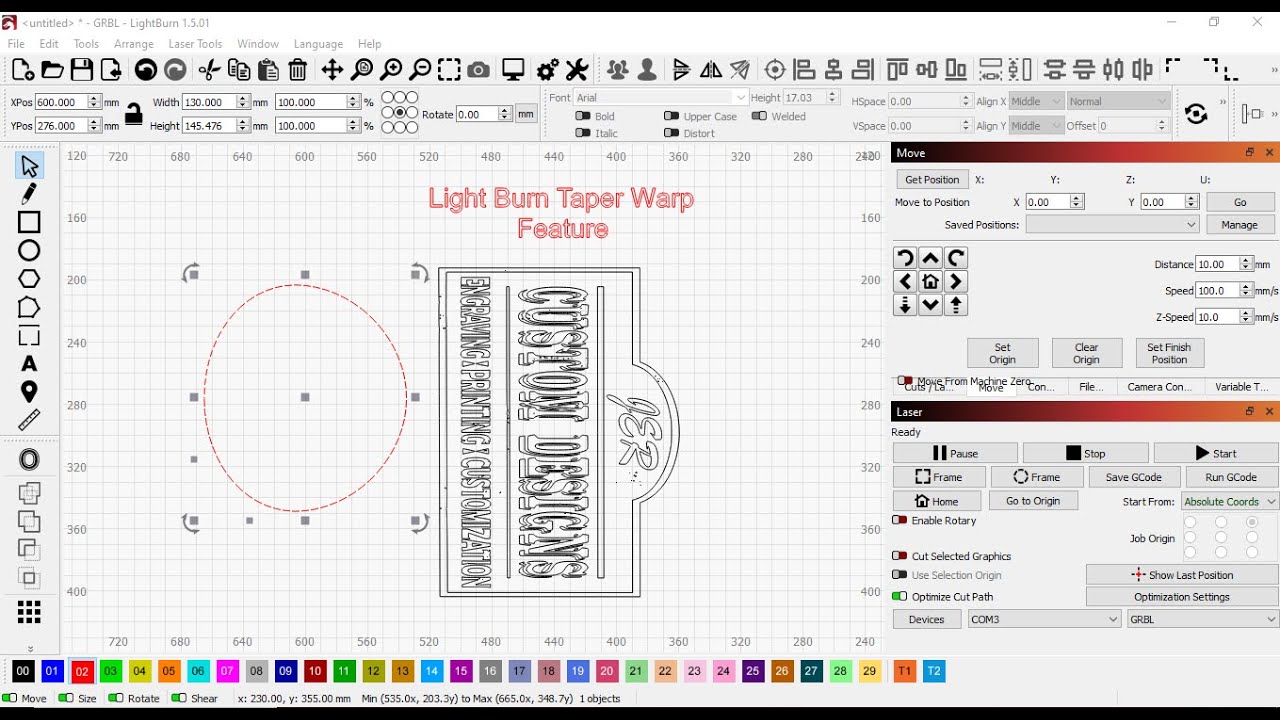Open the Align X Middle dropdown
Screen dimensions: 1280x720
[x=1036, y=101]
